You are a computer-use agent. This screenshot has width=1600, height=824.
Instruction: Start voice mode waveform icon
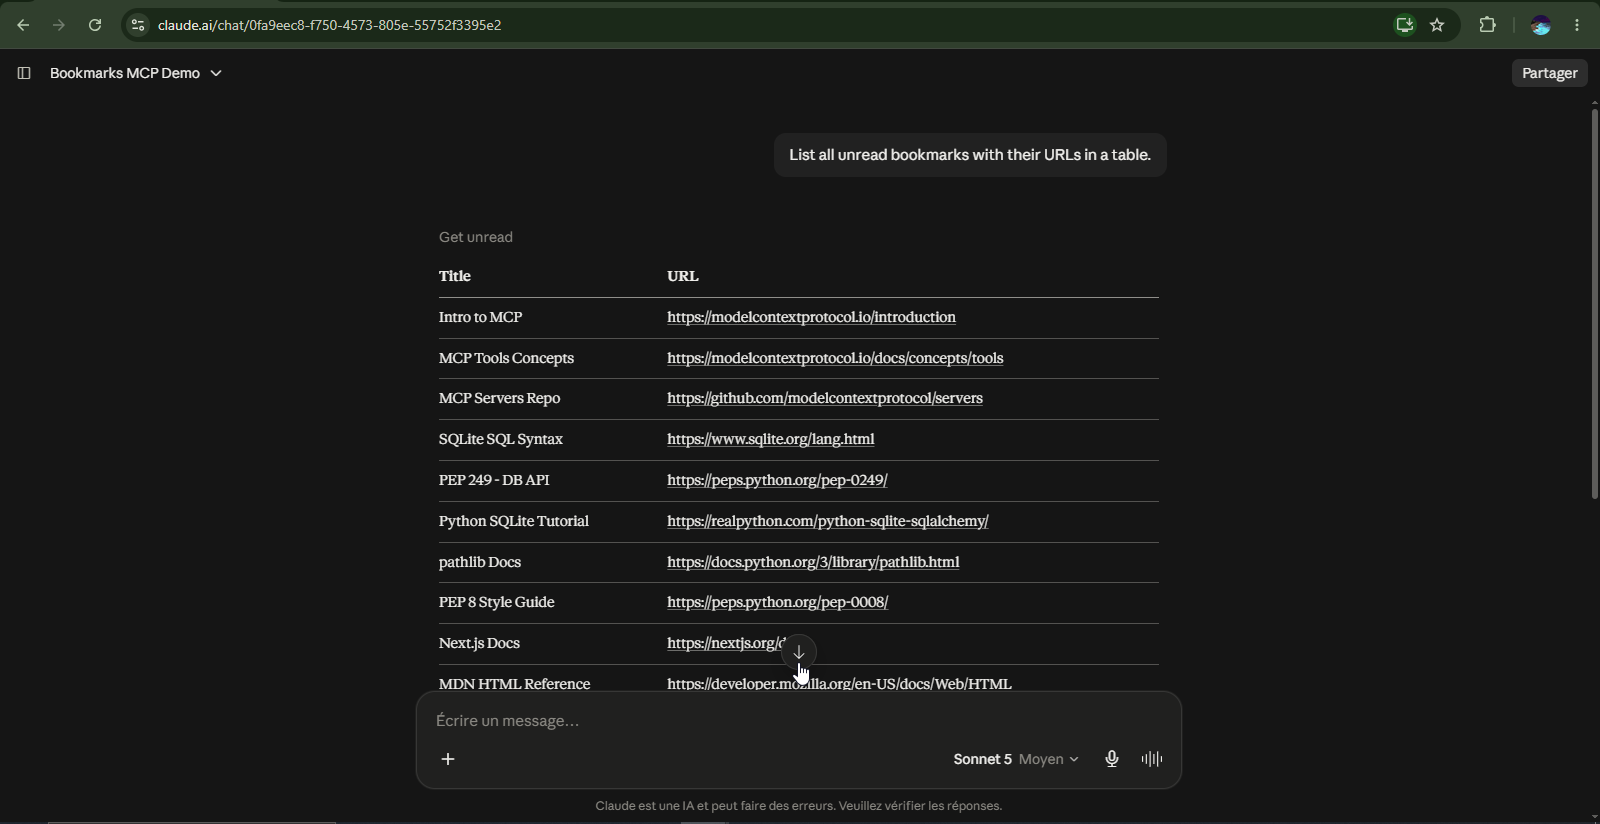tap(1152, 759)
